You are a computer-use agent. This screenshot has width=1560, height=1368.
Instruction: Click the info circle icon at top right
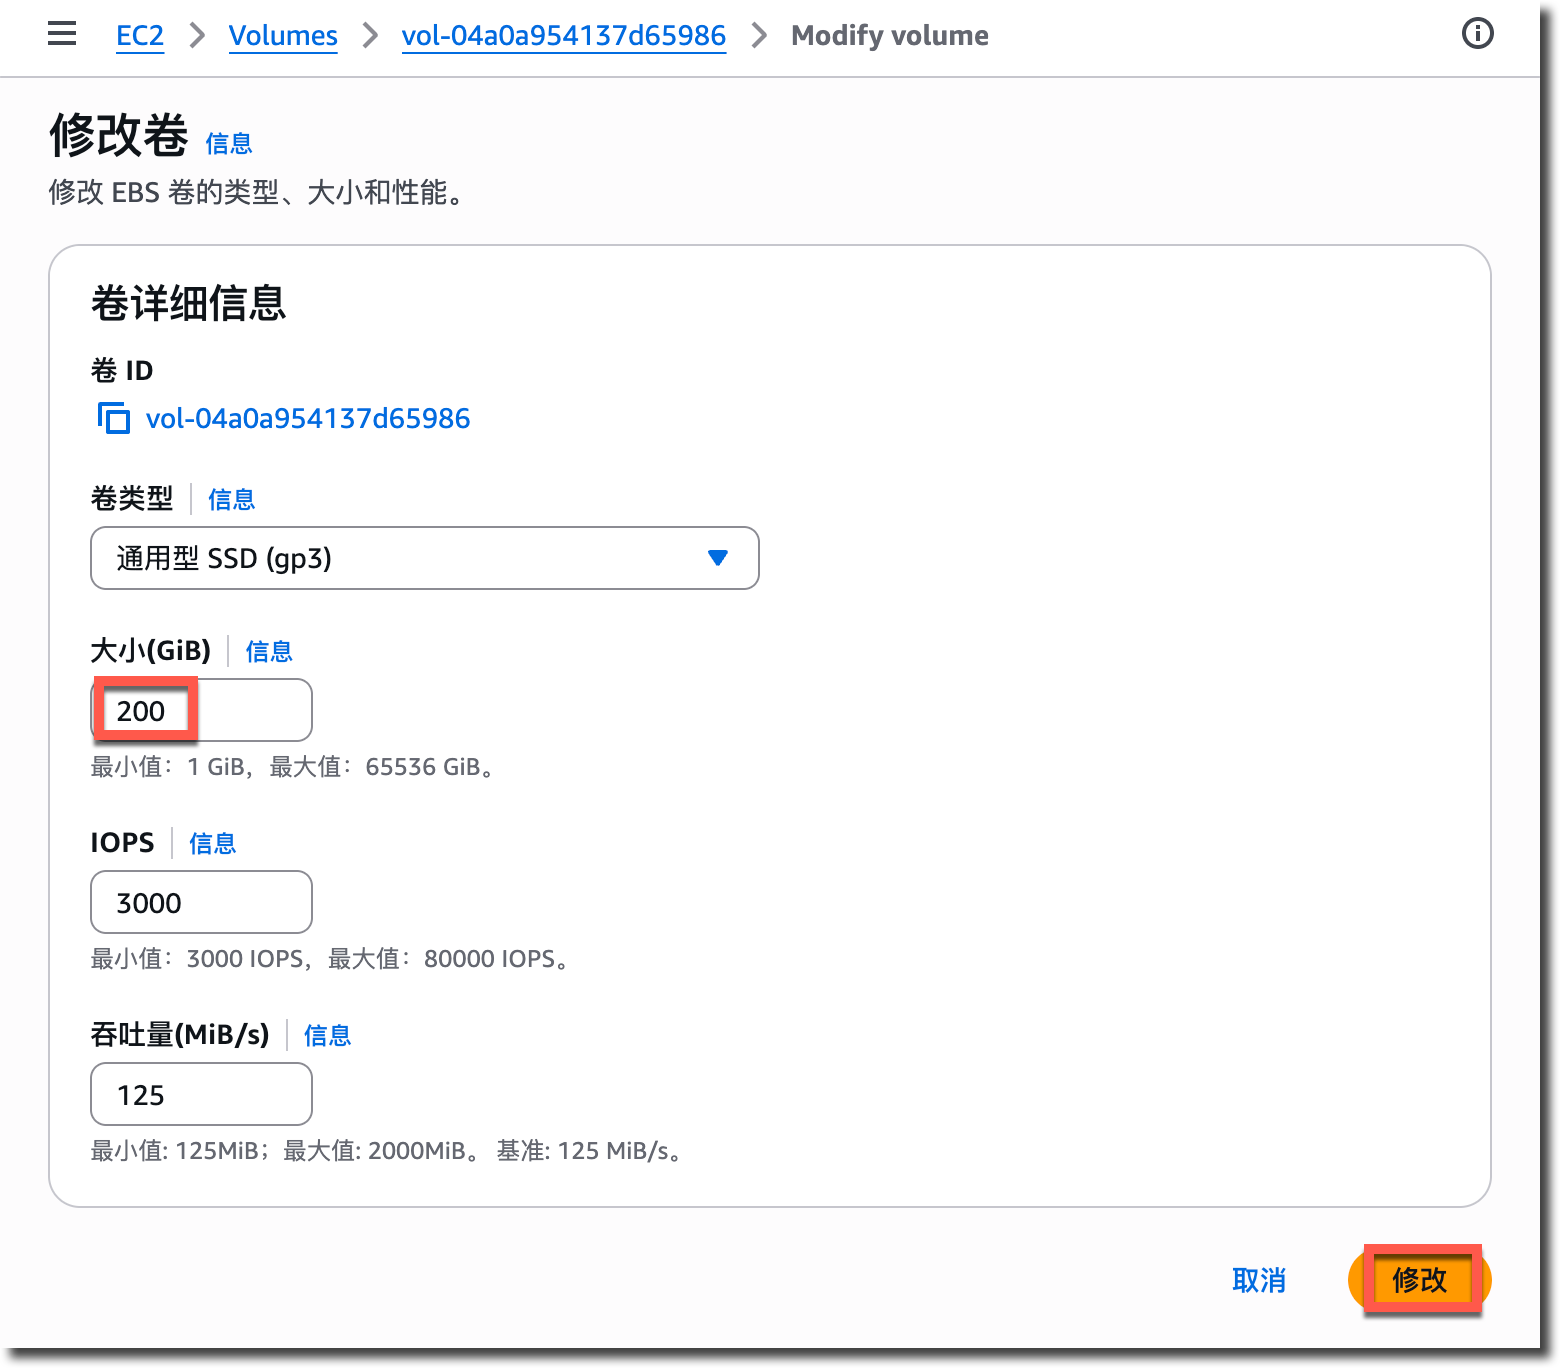click(1477, 34)
